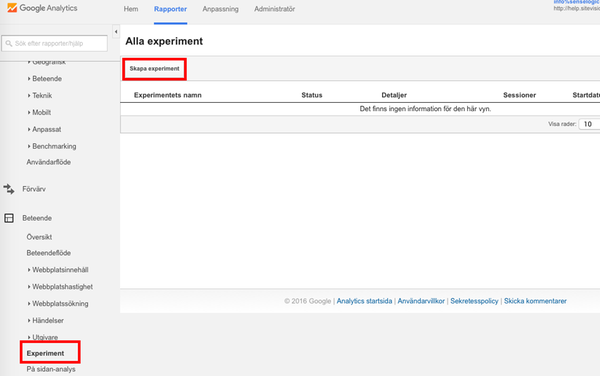This screenshot has height=376, width=600.
Task: Click the search magnifier icon
Action: coord(9,44)
